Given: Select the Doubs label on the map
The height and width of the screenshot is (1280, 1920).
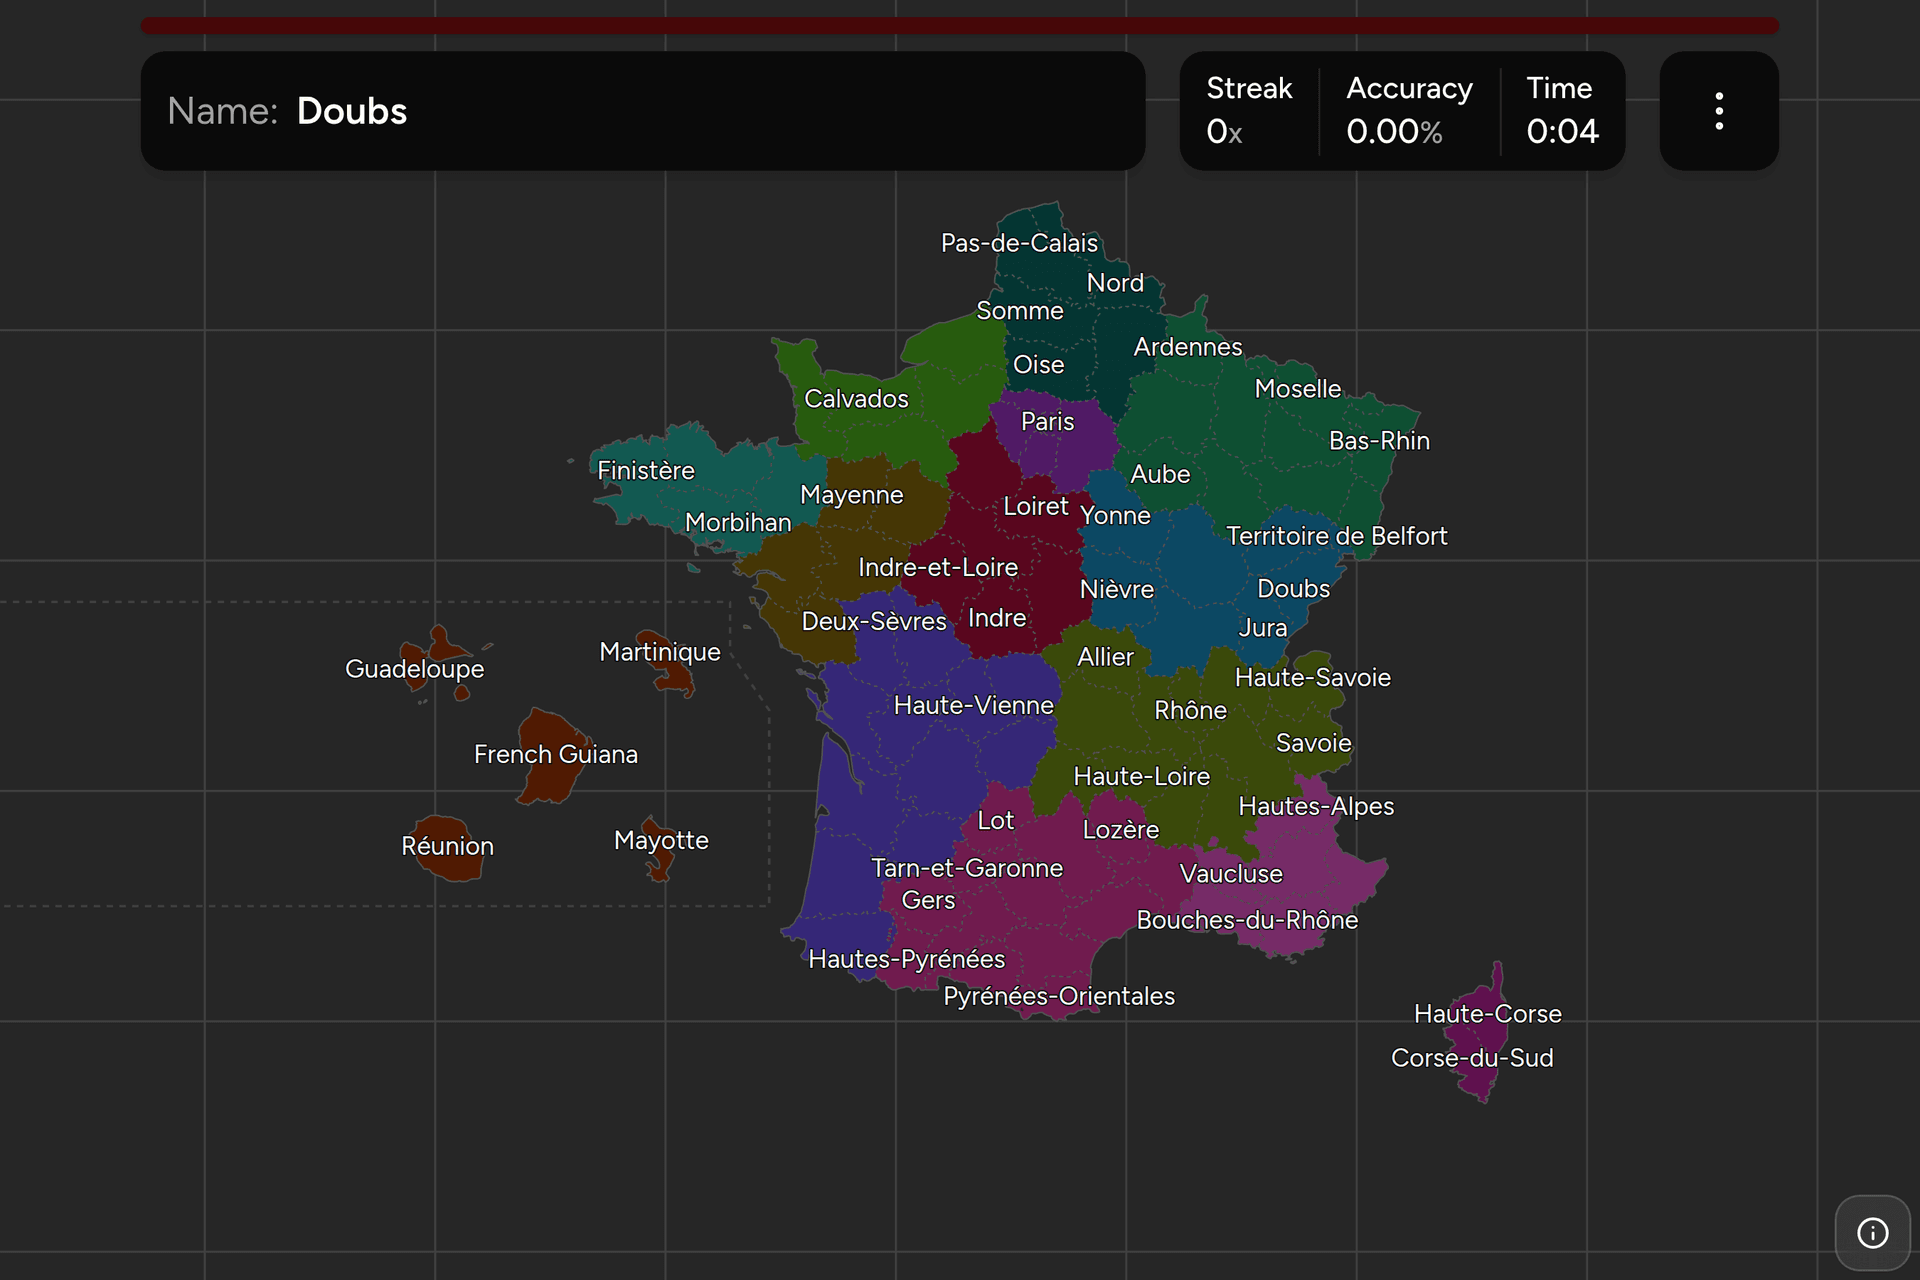Looking at the screenshot, I should click(1293, 589).
